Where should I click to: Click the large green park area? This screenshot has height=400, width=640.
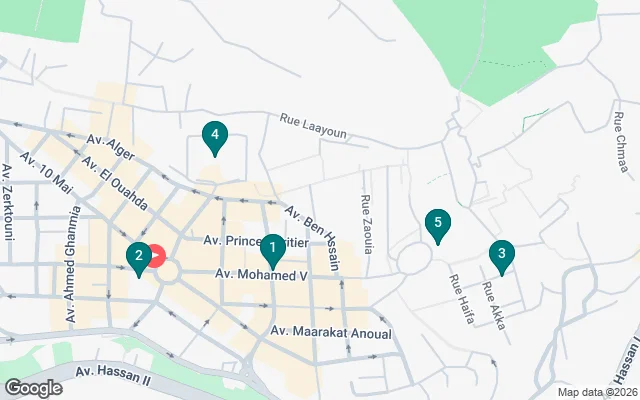click(x=490, y=45)
